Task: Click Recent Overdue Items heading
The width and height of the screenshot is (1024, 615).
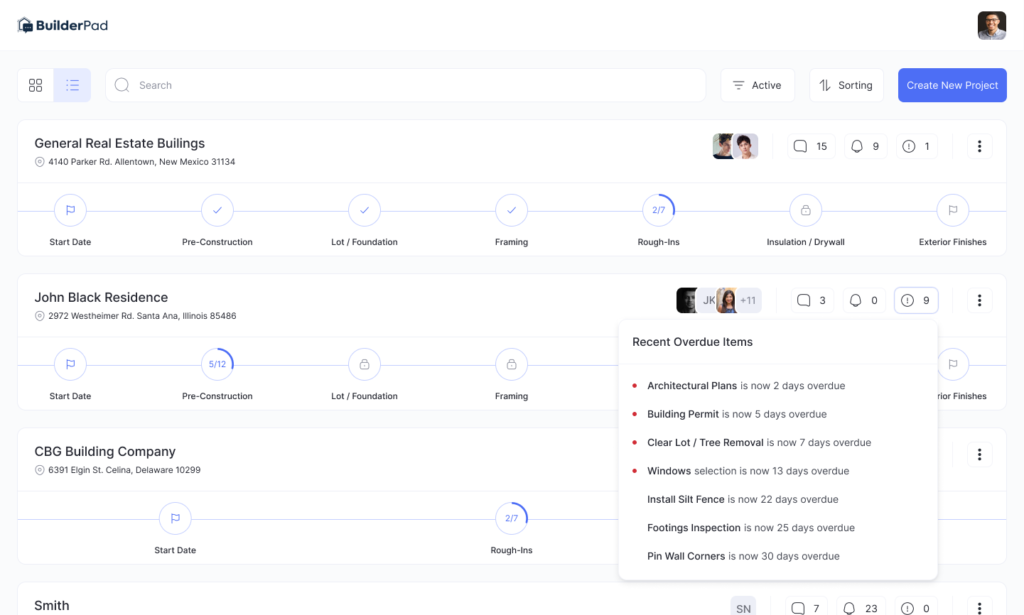Action: (692, 342)
